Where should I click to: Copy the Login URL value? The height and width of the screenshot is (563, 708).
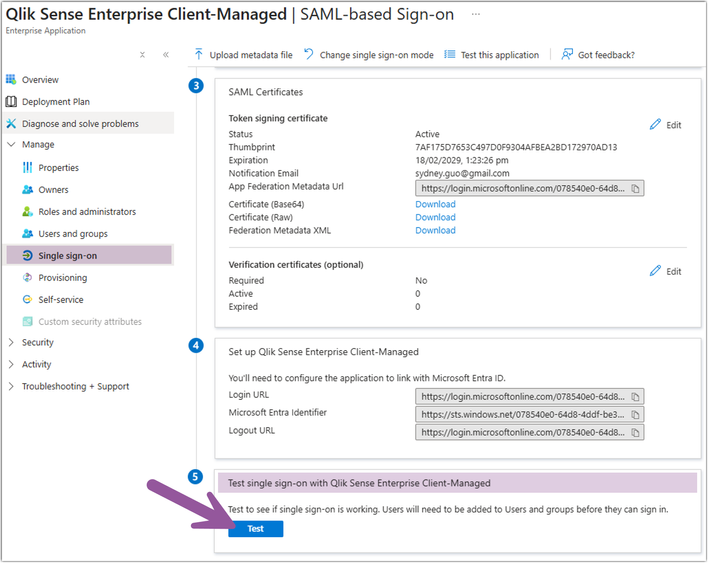(x=636, y=396)
